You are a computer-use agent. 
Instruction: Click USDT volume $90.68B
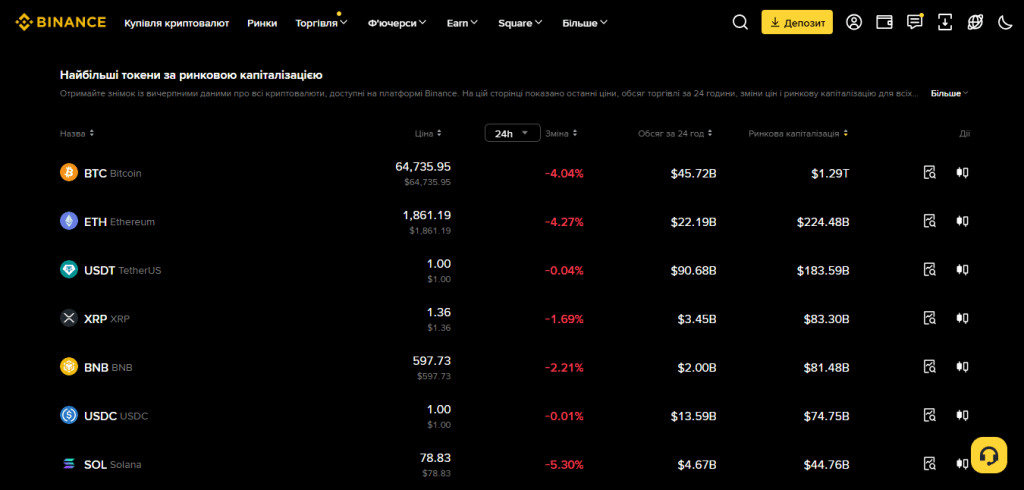[x=694, y=270]
